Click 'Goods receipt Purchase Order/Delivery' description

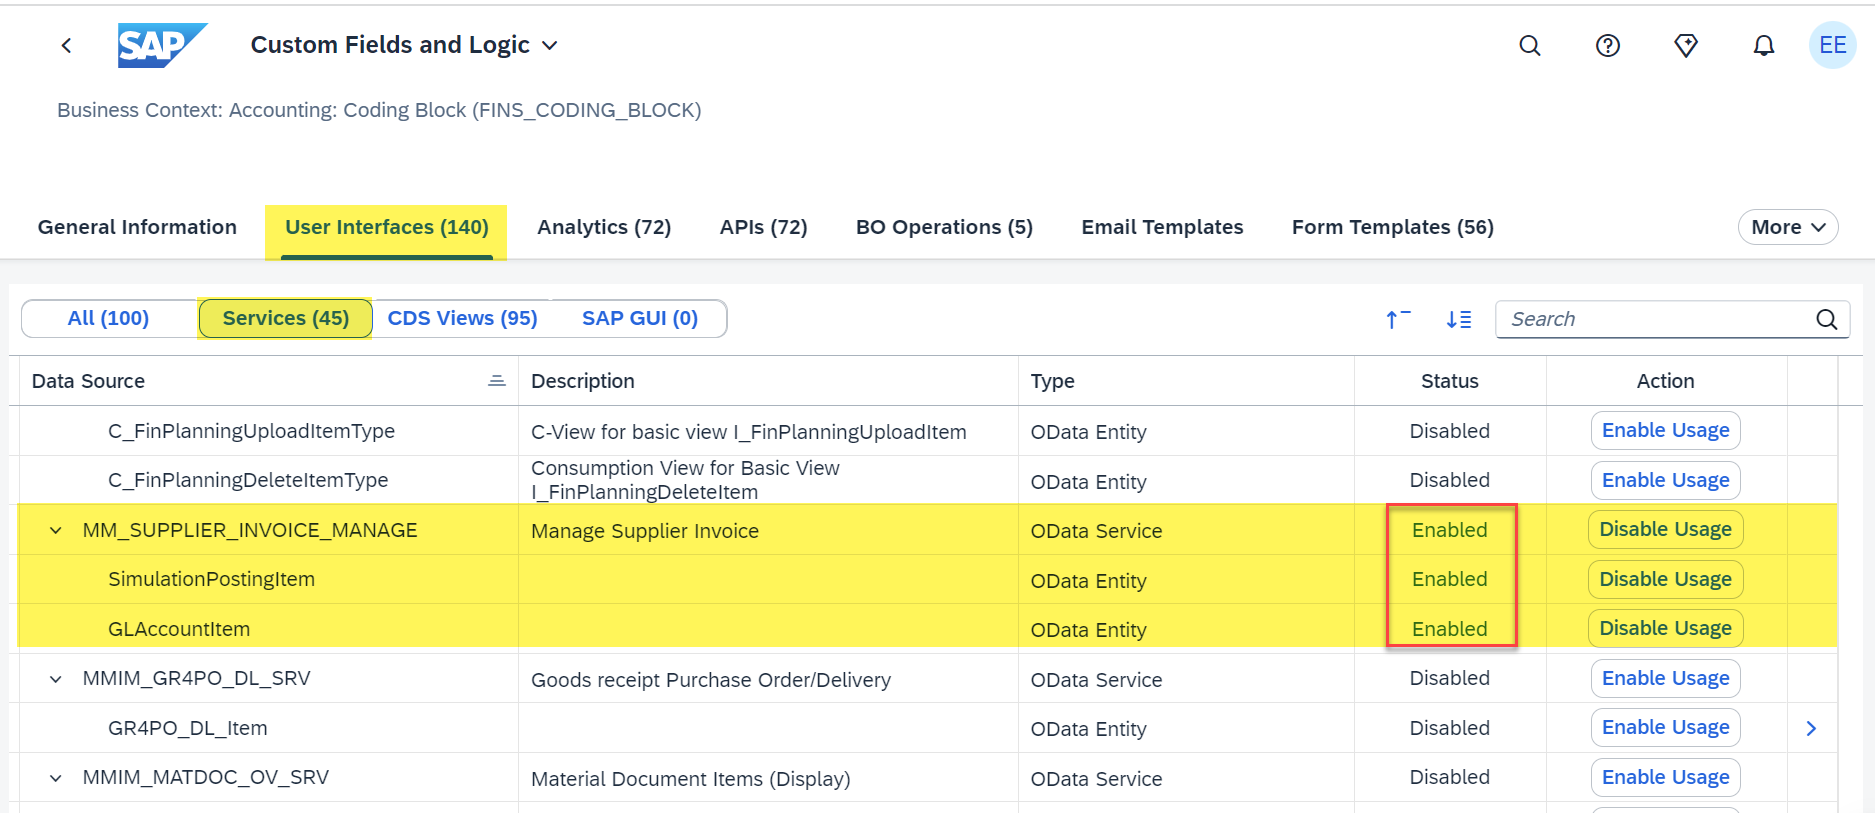coord(711,680)
